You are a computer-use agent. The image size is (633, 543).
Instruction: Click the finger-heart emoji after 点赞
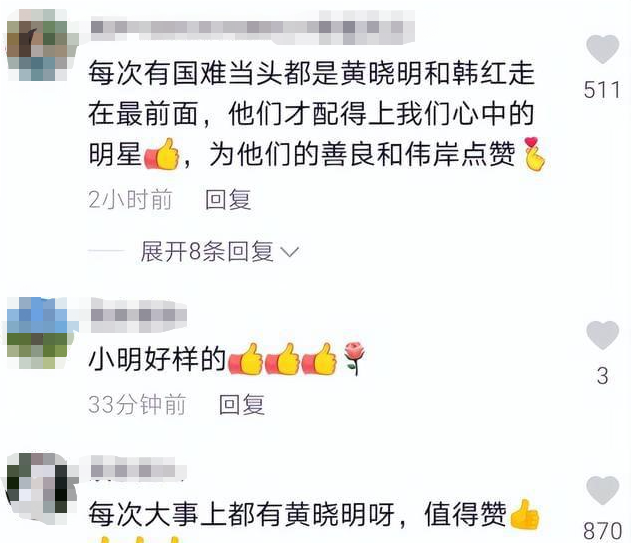534,154
